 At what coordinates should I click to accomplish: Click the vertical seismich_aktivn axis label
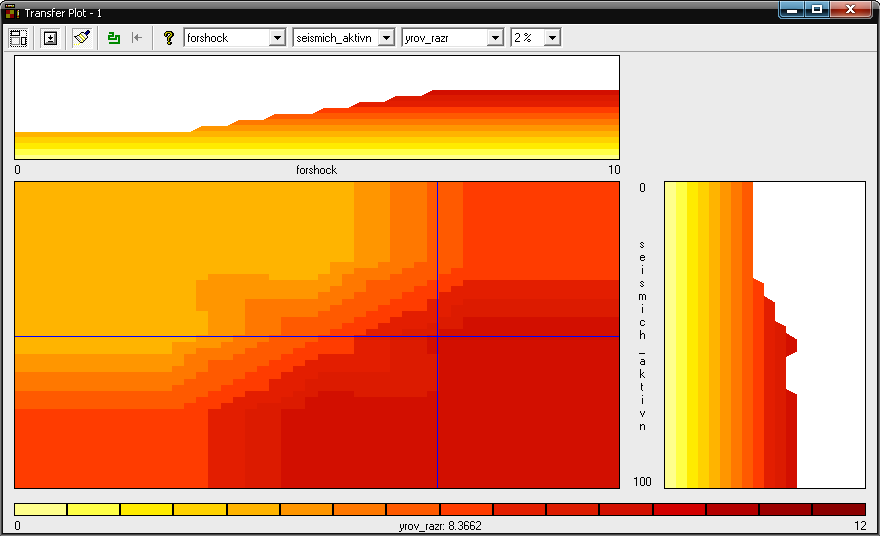[643, 335]
